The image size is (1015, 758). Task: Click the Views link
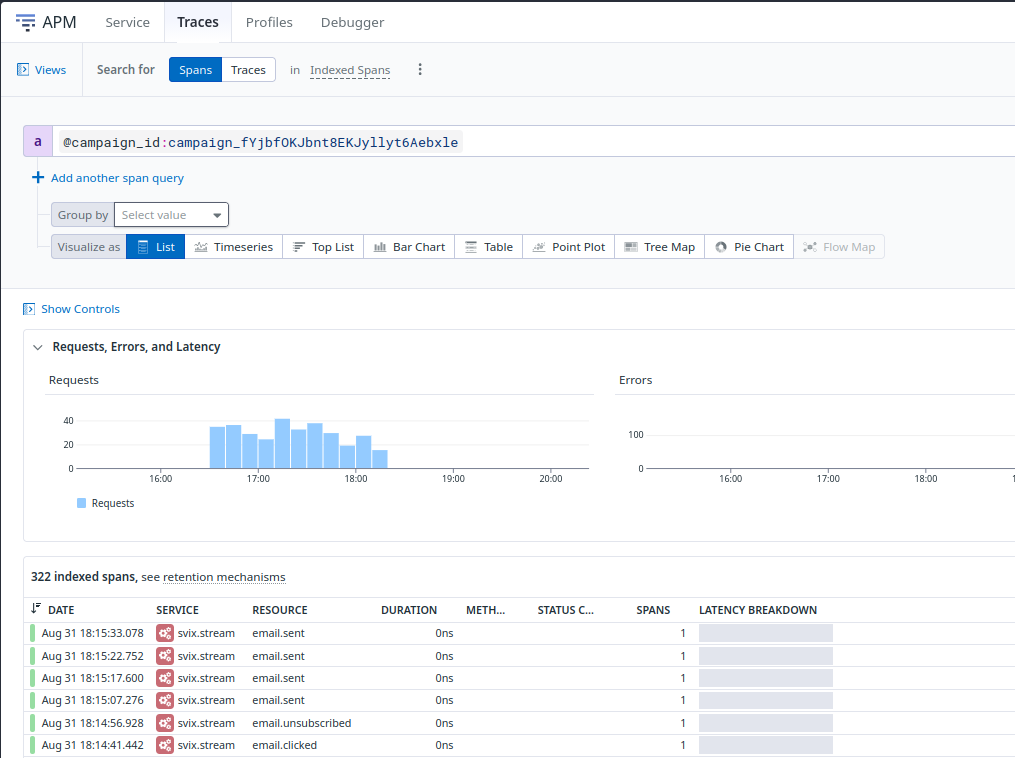pos(50,70)
